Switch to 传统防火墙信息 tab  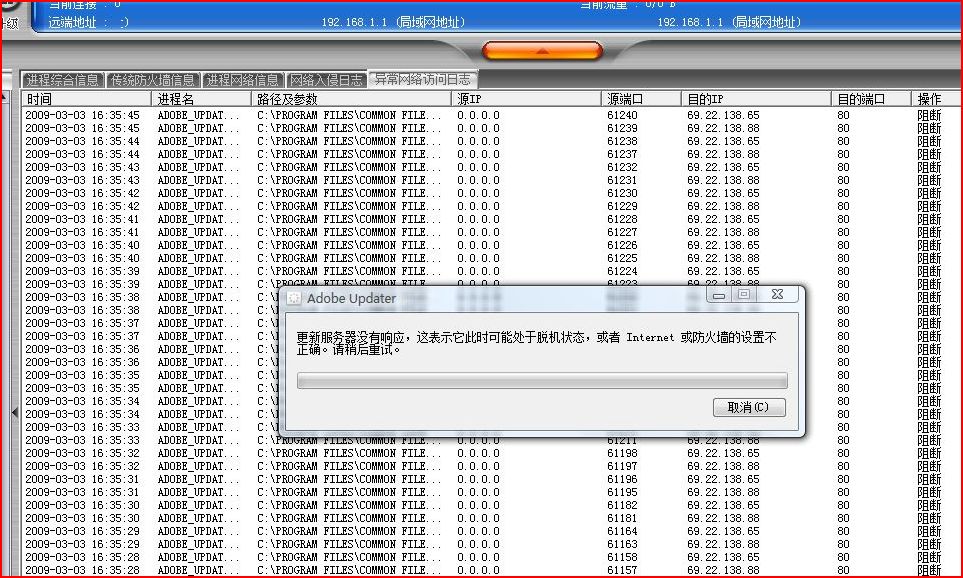pyautogui.click(x=153, y=80)
